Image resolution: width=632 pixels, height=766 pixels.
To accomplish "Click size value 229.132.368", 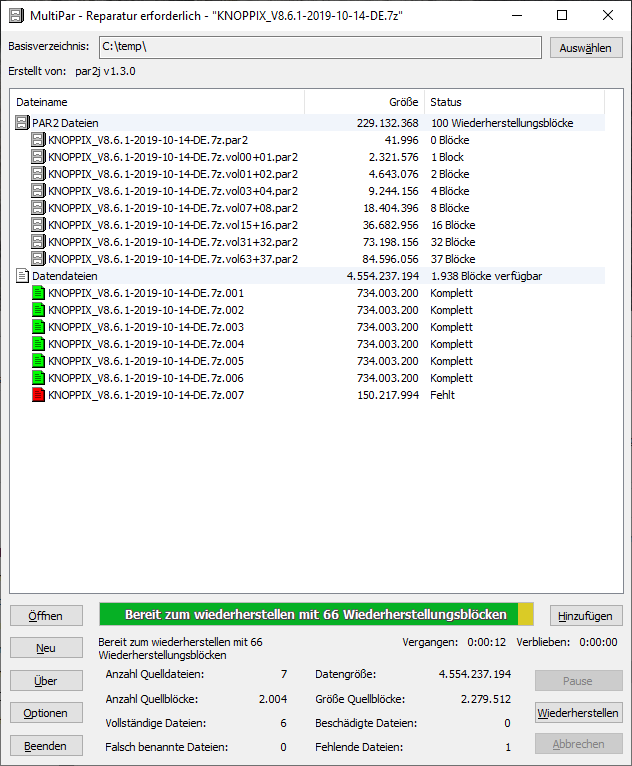I will [388, 123].
